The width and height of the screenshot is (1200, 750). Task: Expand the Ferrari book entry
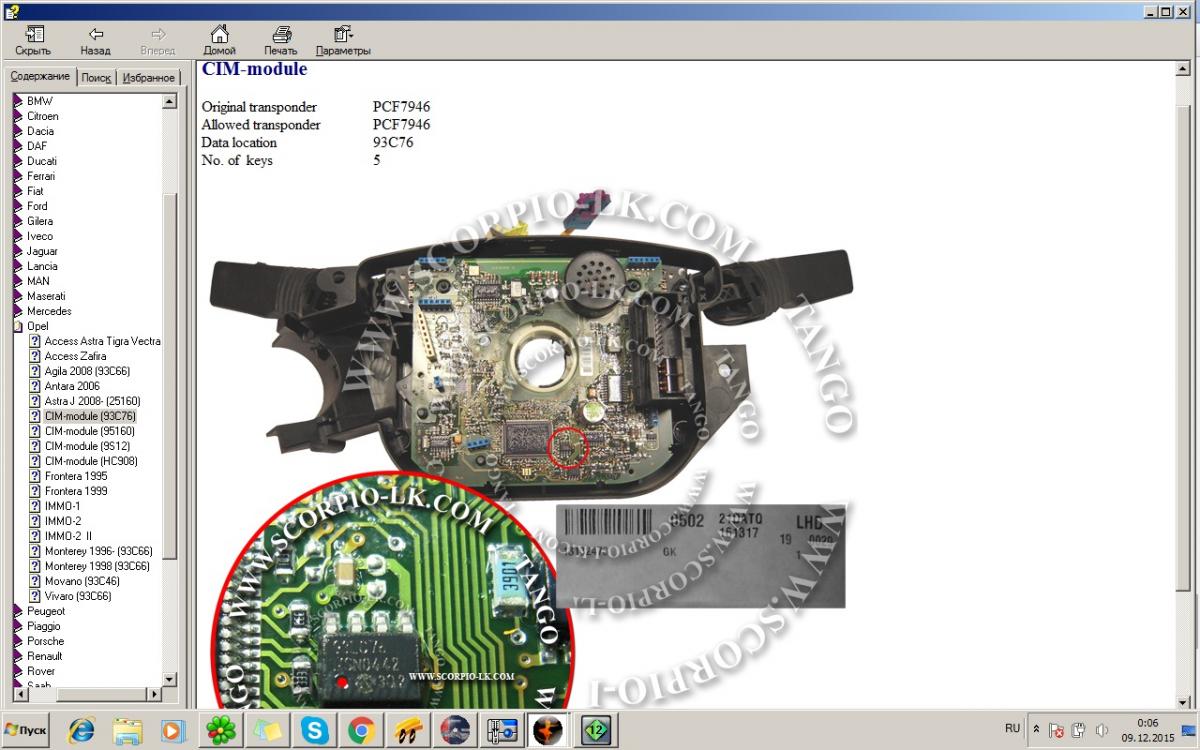(x=41, y=176)
